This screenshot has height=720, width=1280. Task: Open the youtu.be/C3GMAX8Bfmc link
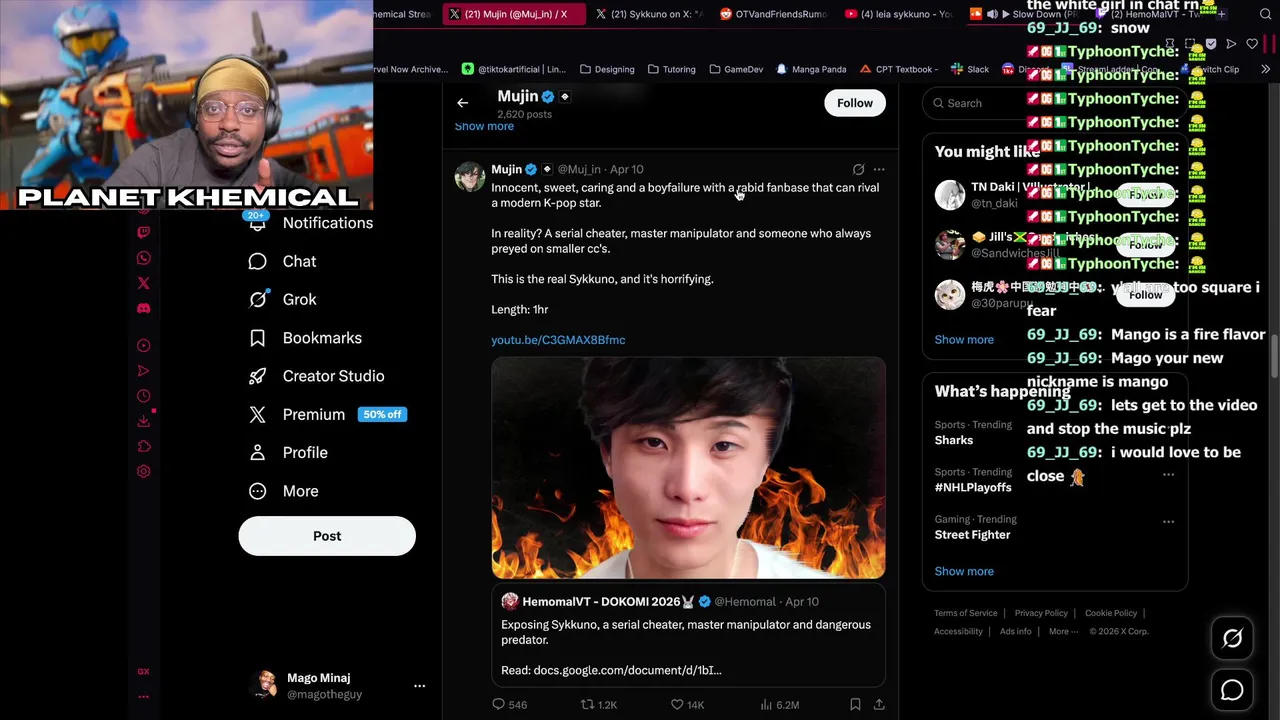558,340
